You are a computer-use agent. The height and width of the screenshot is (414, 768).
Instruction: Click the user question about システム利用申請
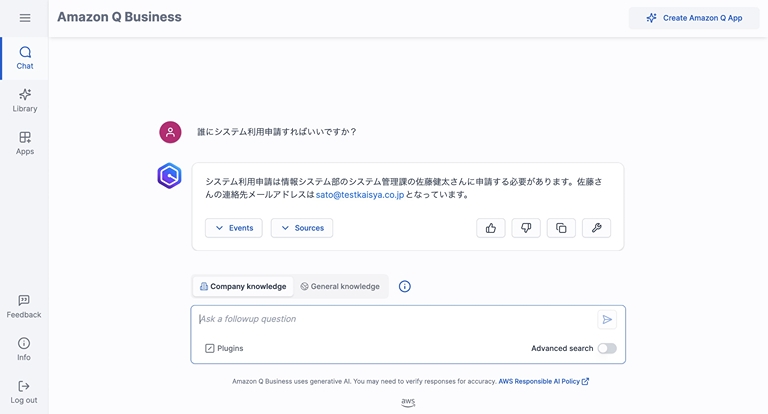tap(277, 132)
